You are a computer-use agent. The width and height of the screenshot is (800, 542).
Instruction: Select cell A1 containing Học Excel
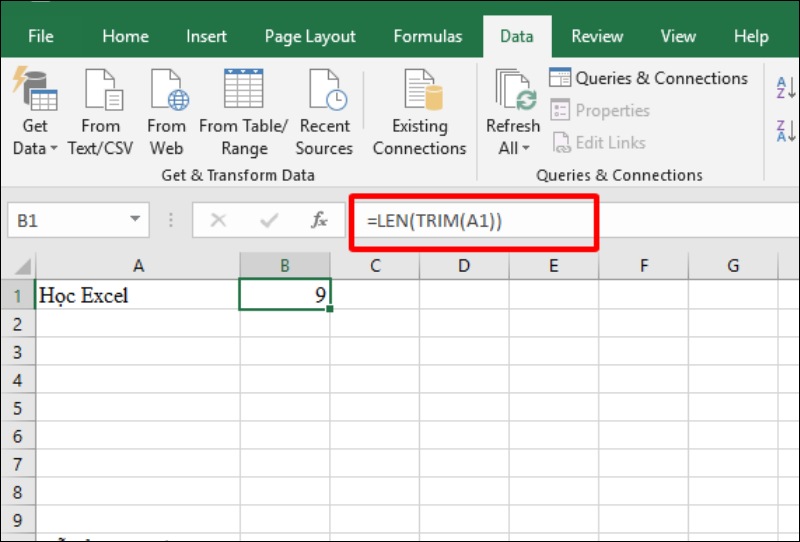137,296
